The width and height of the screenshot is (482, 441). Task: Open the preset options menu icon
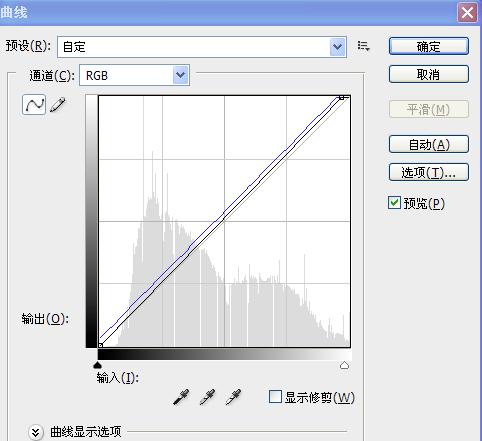point(363,46)
